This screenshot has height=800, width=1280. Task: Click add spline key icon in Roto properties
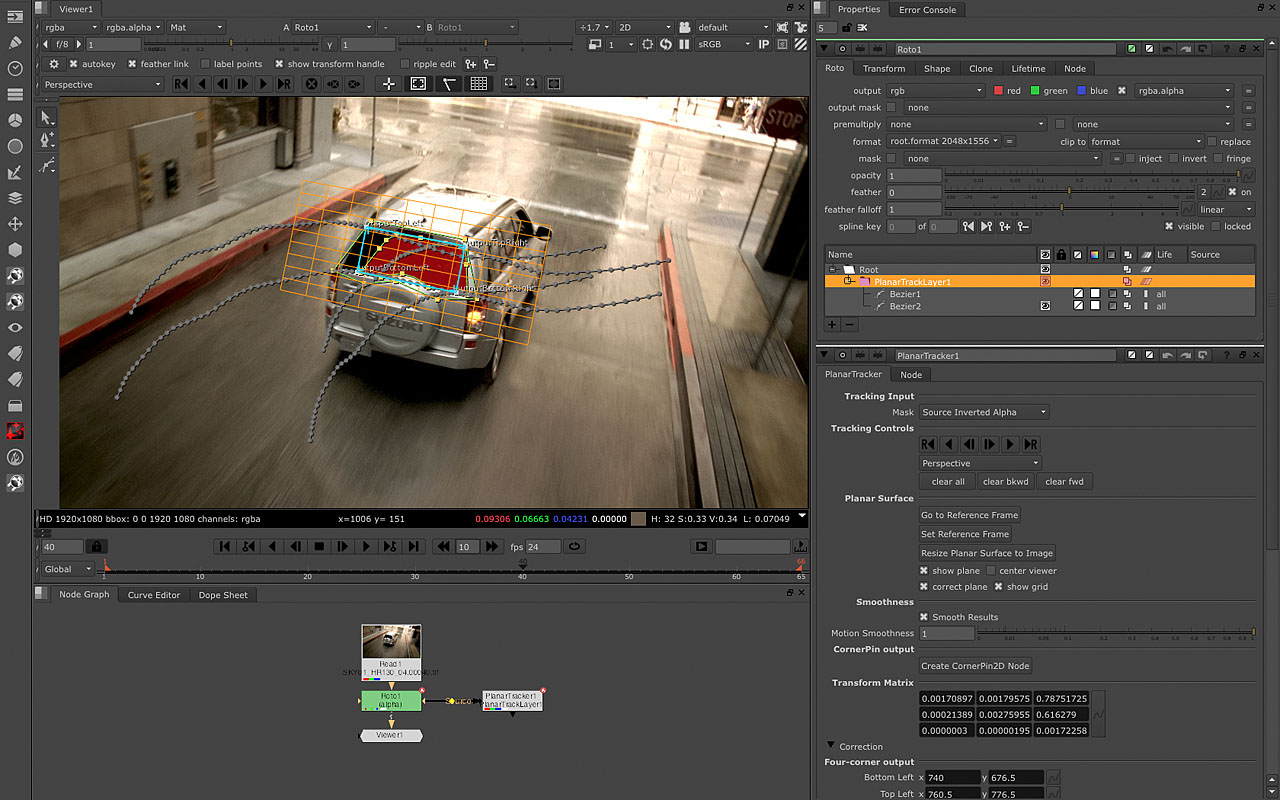1005,227
